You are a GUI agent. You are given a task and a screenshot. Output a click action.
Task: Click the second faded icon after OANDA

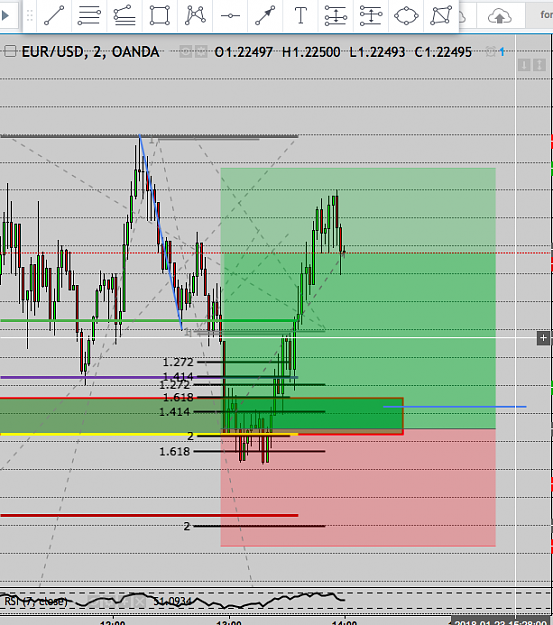pos(201,52)
